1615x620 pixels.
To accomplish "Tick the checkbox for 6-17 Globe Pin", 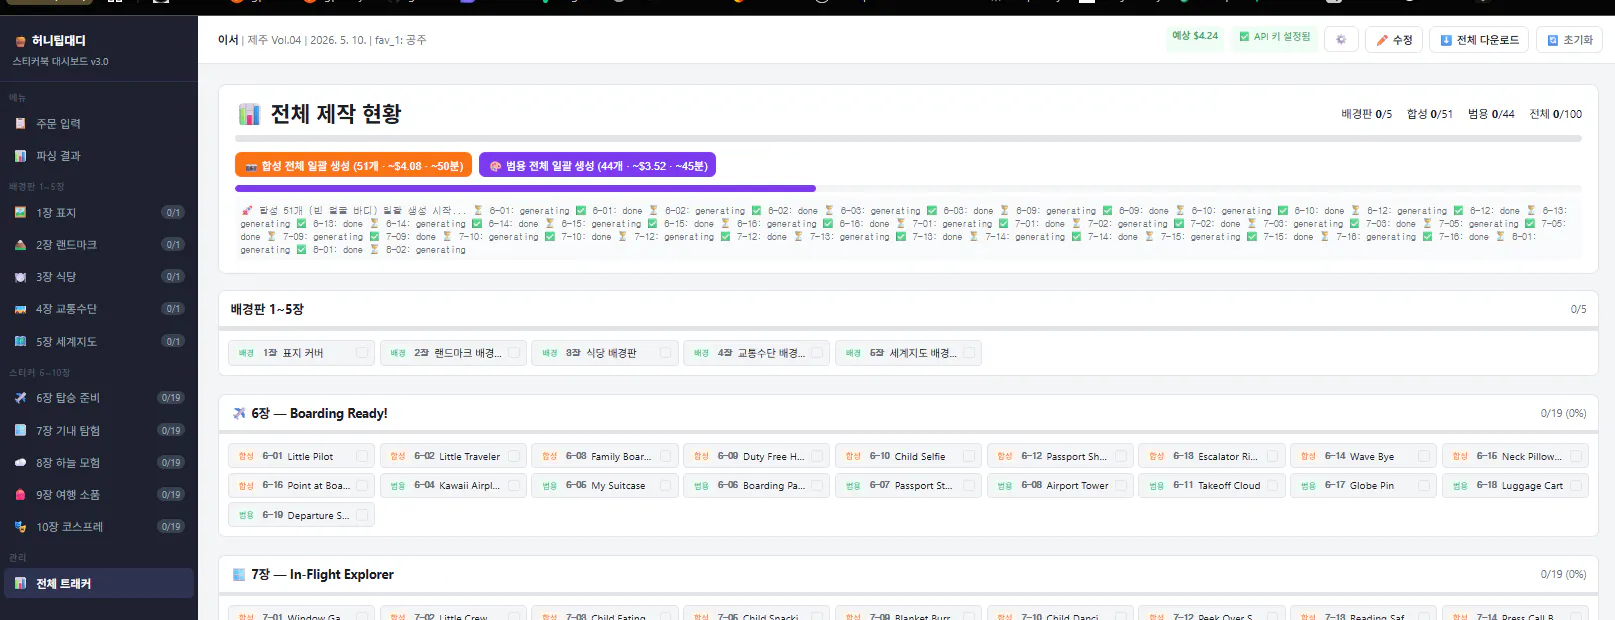I will [1424, 486].
